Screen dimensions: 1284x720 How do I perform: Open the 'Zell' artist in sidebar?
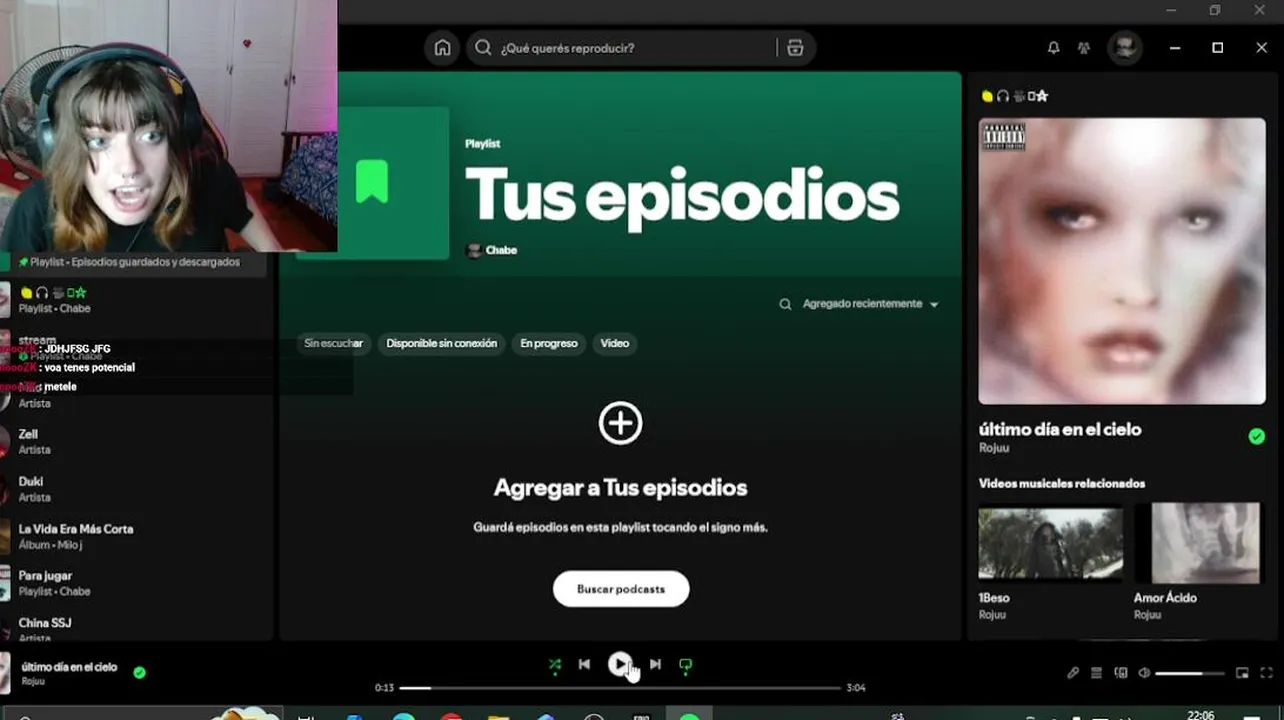[135, 441]
